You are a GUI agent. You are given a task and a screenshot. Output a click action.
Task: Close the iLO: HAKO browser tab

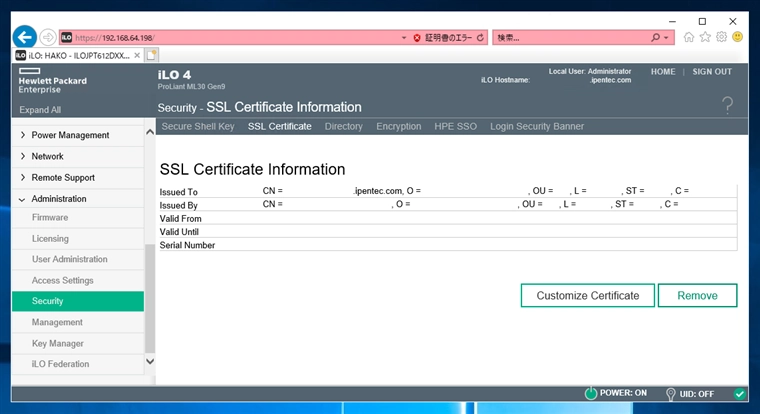(137, 55)
